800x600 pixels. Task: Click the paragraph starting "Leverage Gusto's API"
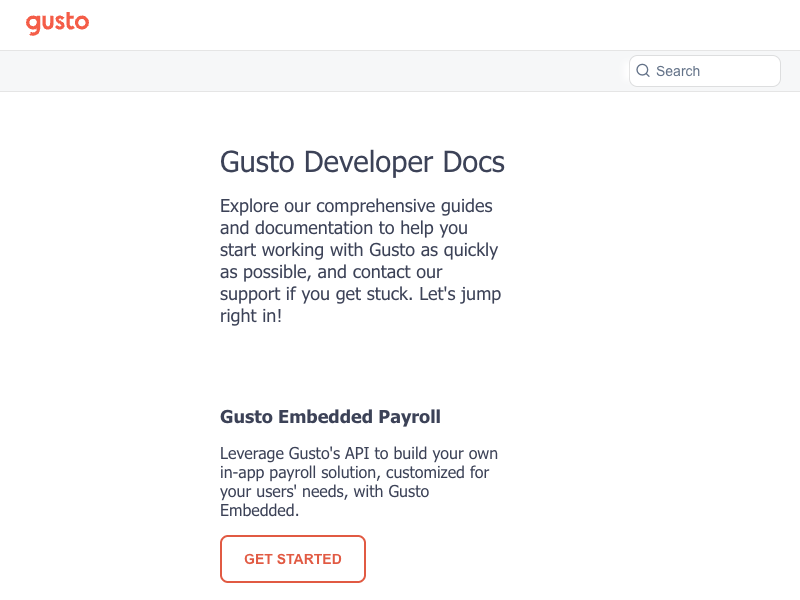point(359,482)
